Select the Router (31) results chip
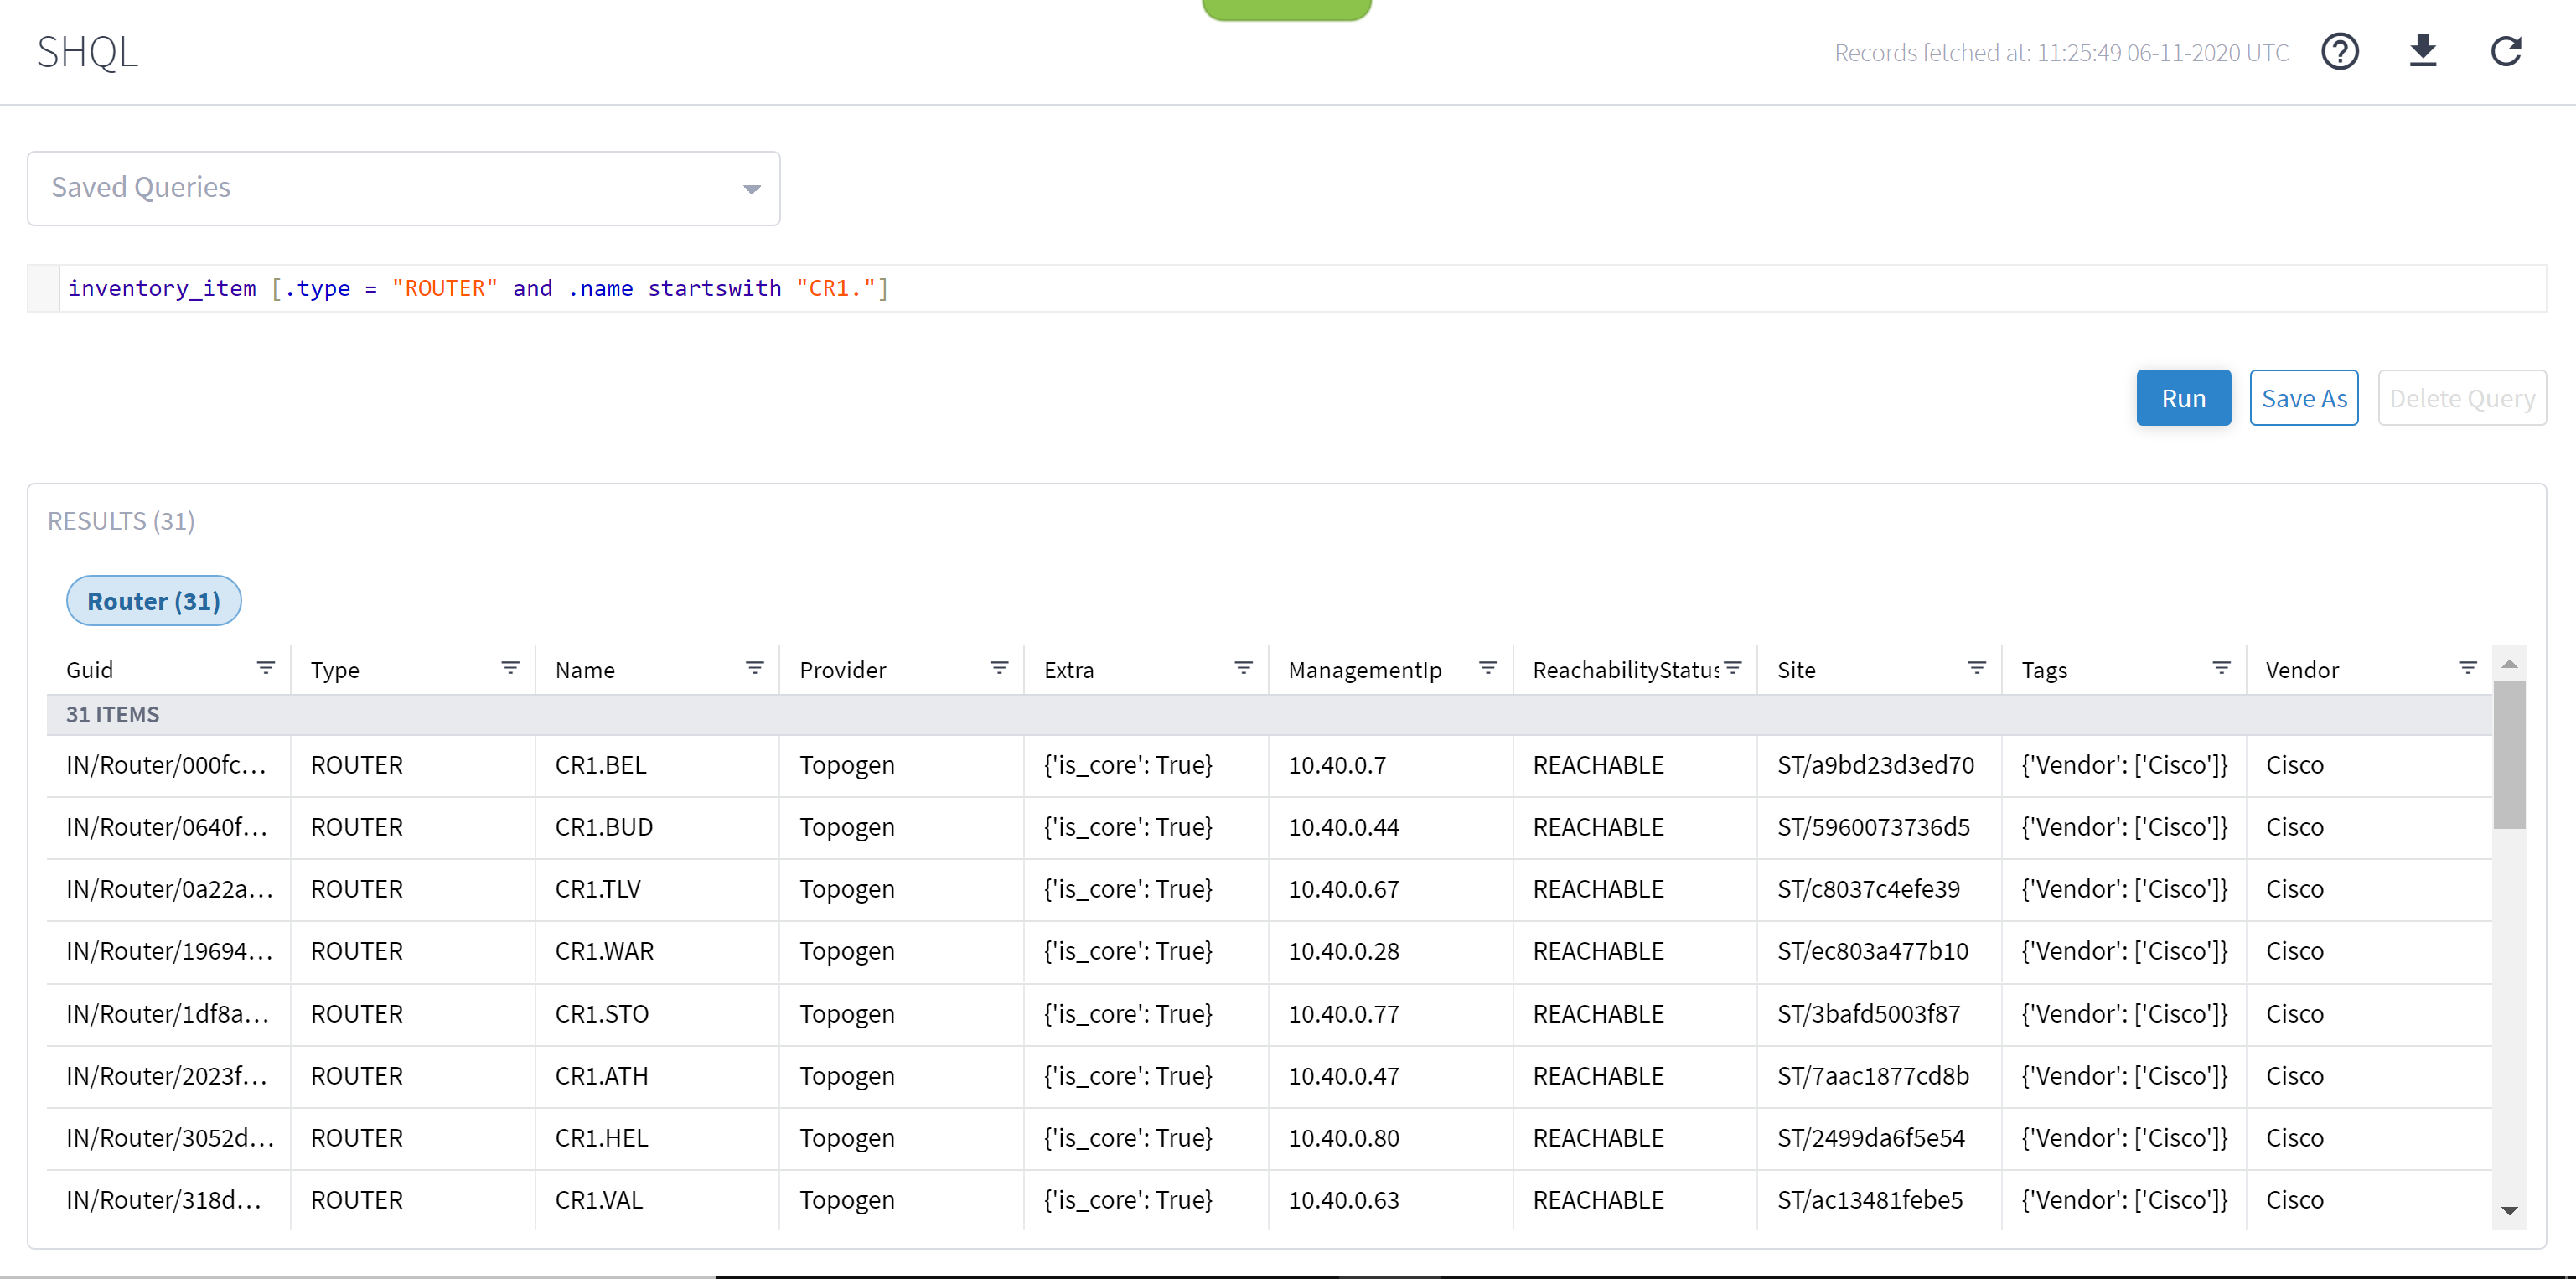This screenshot has height=1279, width=2576. coord(153,600)
